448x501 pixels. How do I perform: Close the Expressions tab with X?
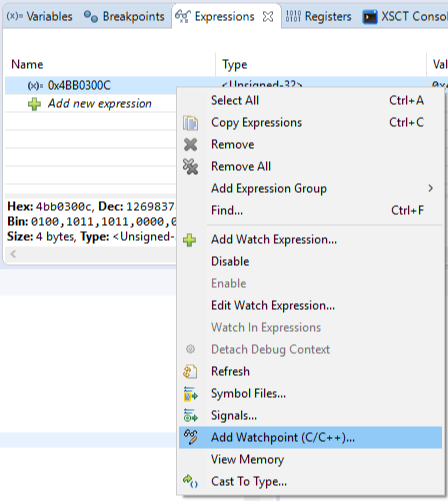tap(268, 16)
